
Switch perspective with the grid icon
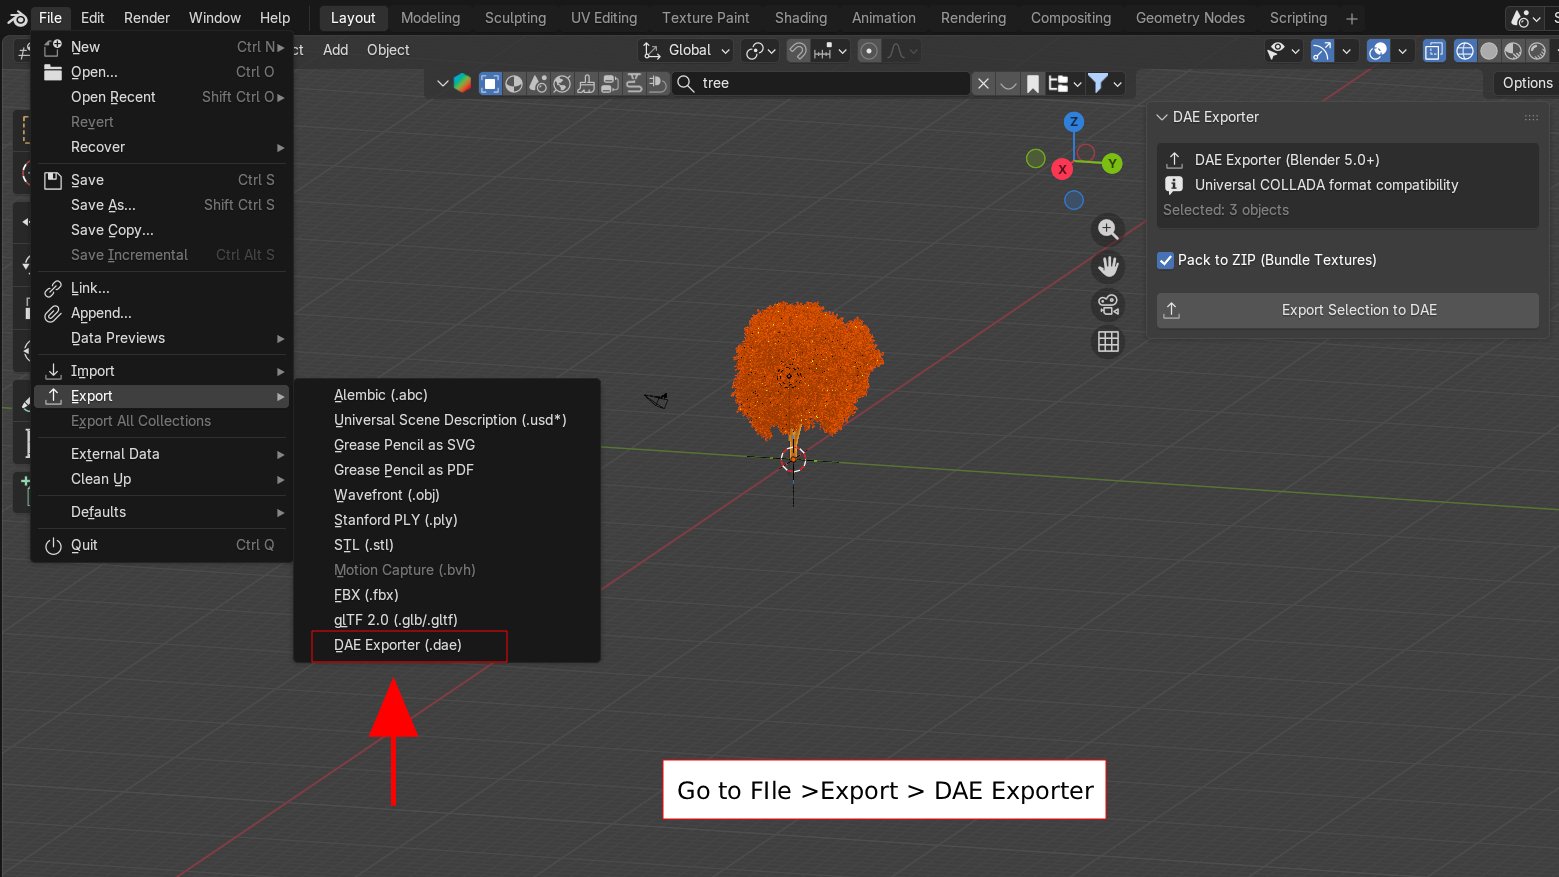[x=1108, y=342]
